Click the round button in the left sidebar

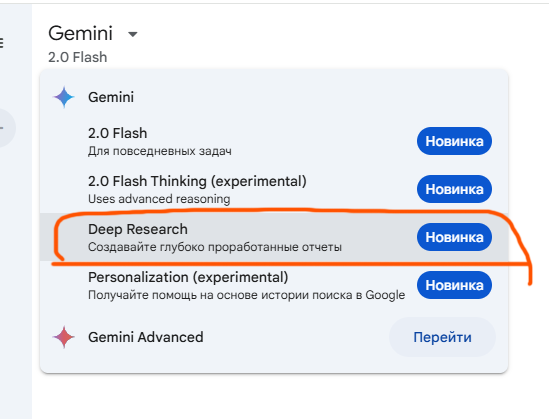coord(5,128)
